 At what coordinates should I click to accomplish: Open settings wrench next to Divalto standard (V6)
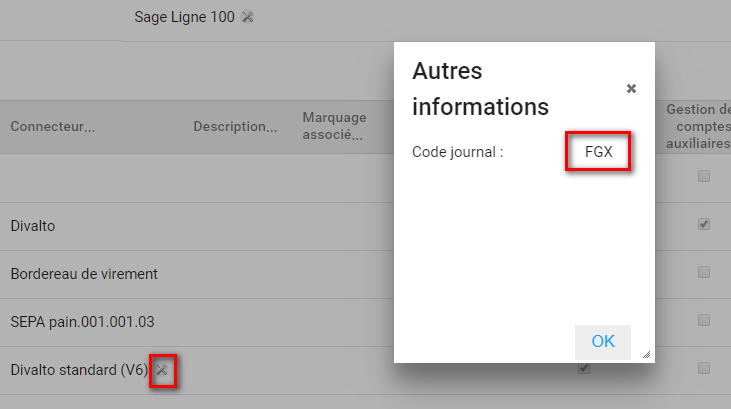(163, 370)
